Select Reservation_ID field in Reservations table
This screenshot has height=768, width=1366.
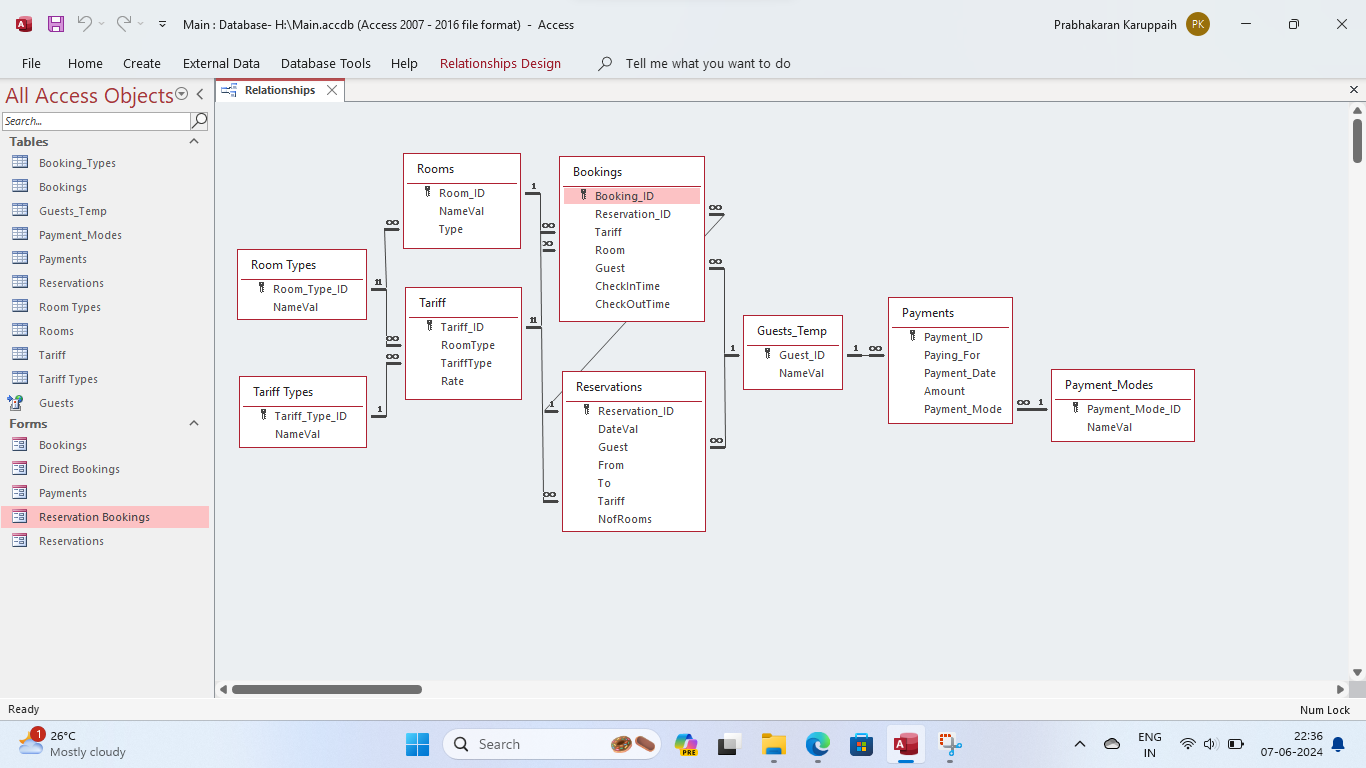point(634,411)
